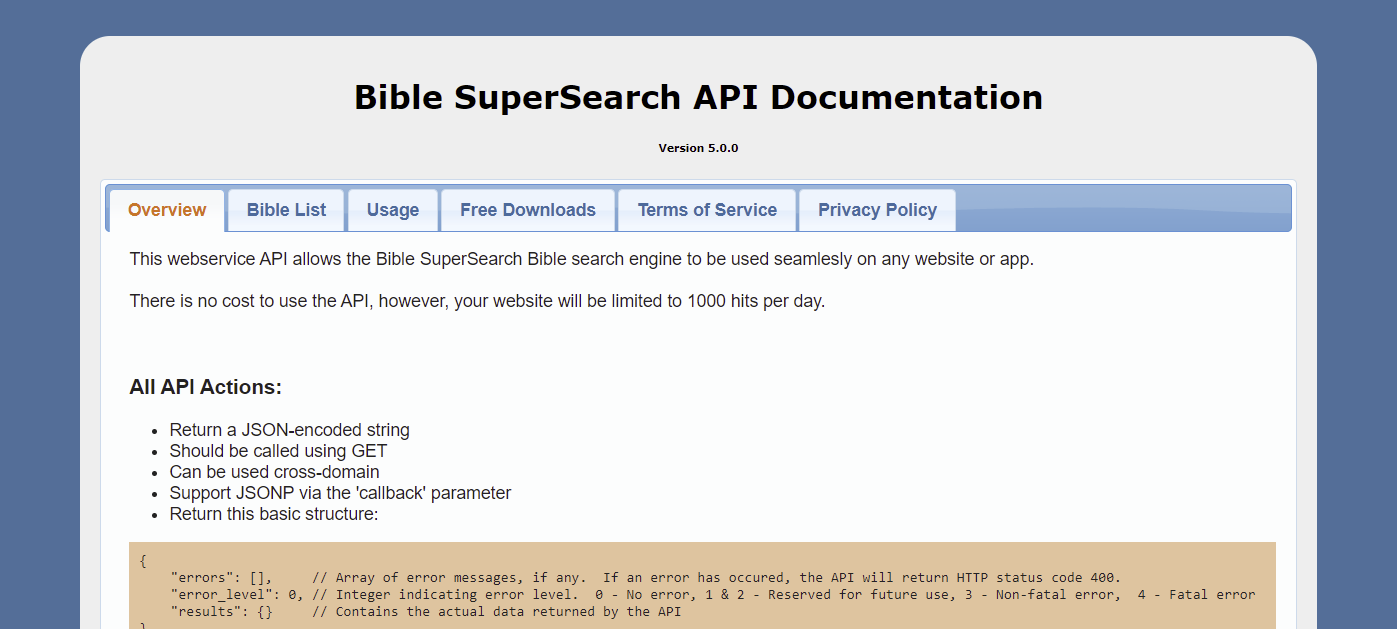
Task: Click the 'All API Actions:' heading
Action: point(206,387)
